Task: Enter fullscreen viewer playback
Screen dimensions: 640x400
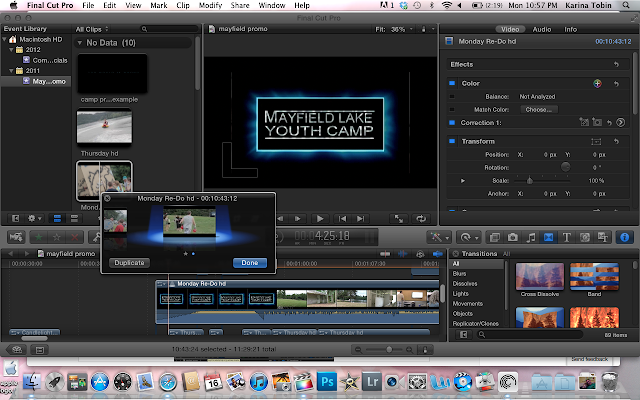Action: pyautogui.click(x=399, y=219)
